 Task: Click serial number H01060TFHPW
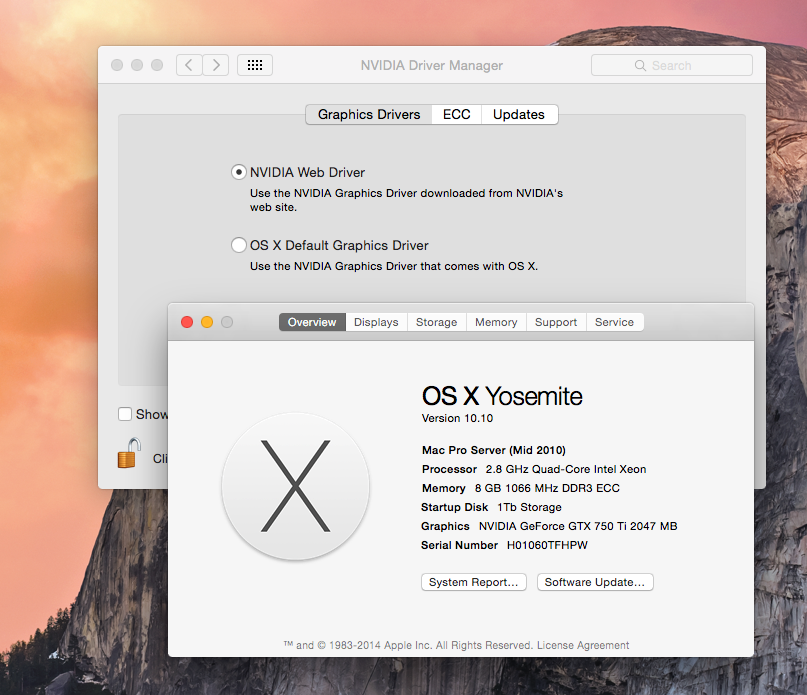coord(547,545)
